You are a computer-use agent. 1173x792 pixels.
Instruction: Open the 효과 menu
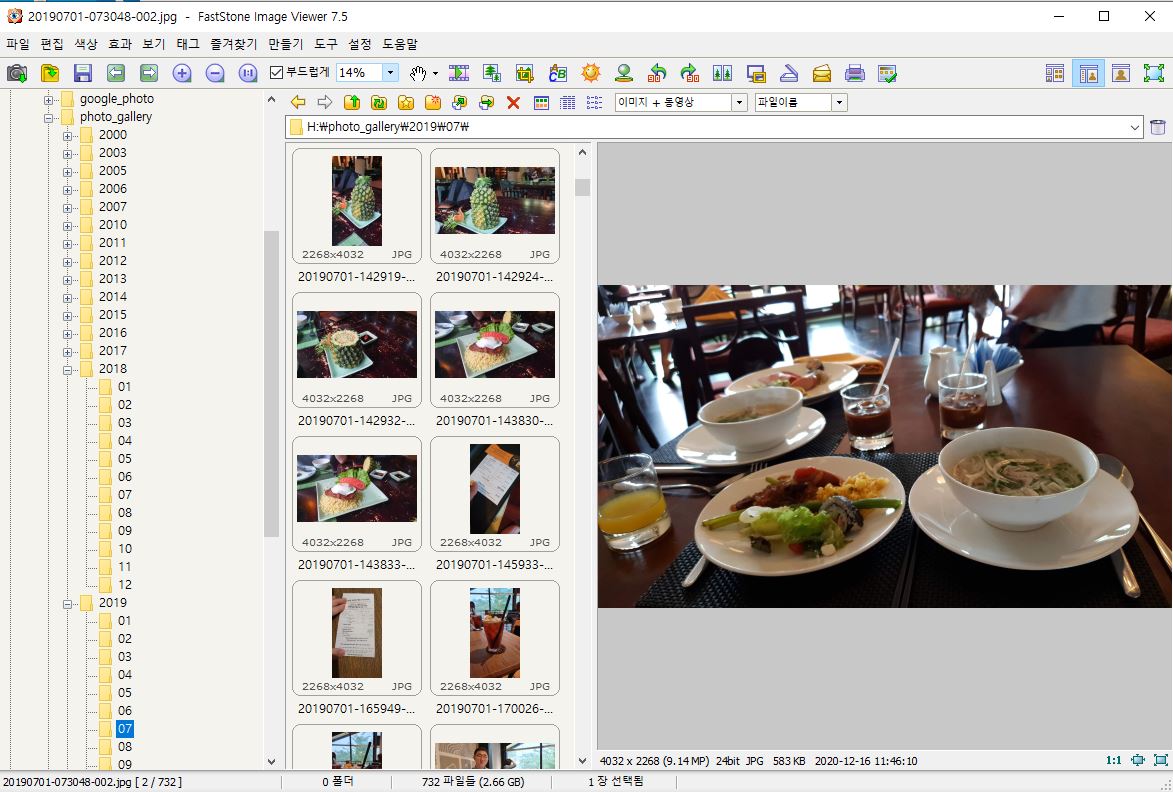pyautogui.click(x=120, y=44)
